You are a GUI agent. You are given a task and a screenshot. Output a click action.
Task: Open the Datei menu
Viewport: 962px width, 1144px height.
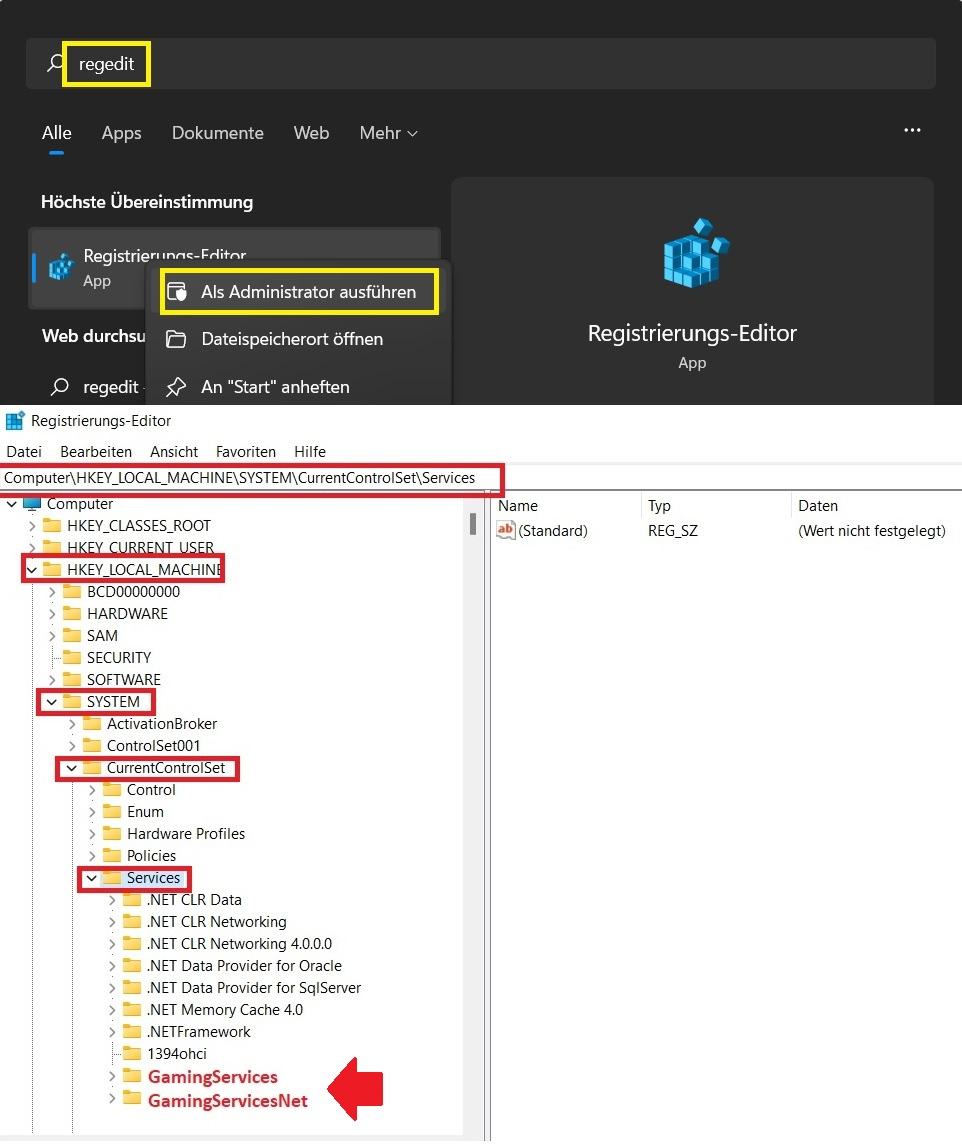pyautogui.click(x=24, y=452)
